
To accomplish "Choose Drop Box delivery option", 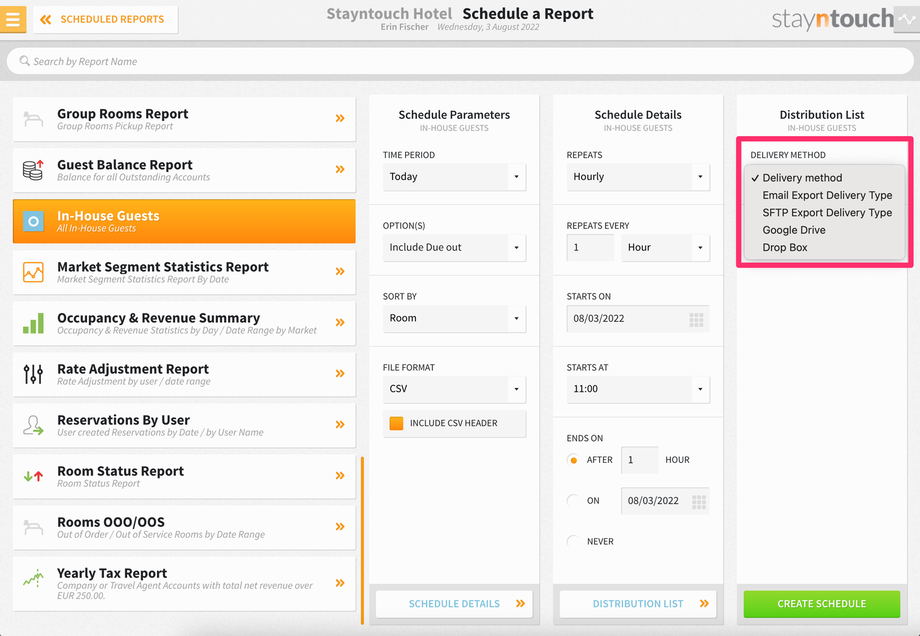I will pos(824,248).
